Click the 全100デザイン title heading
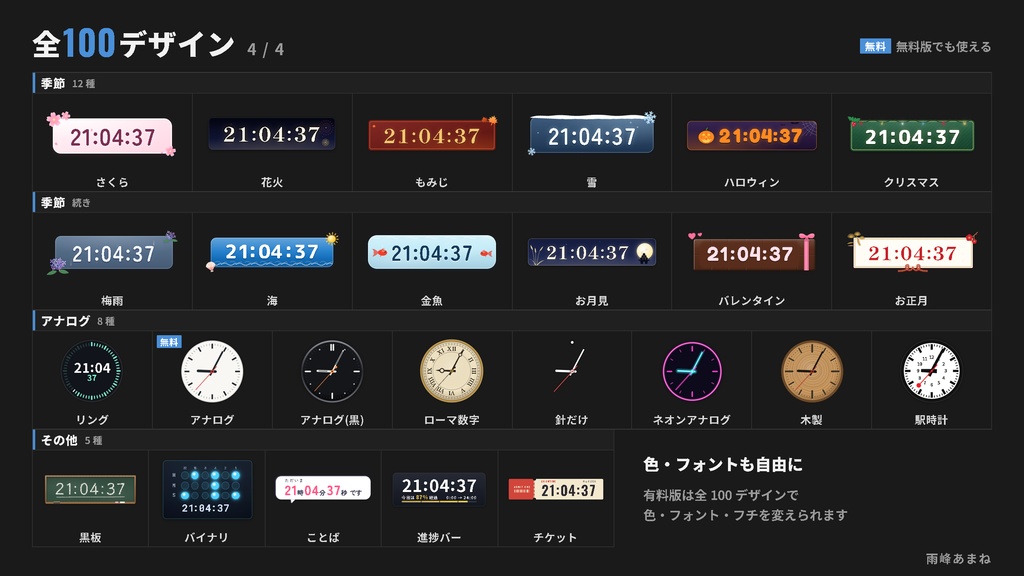The height and width of the screenshot is (576, 1024). point(133,44)
